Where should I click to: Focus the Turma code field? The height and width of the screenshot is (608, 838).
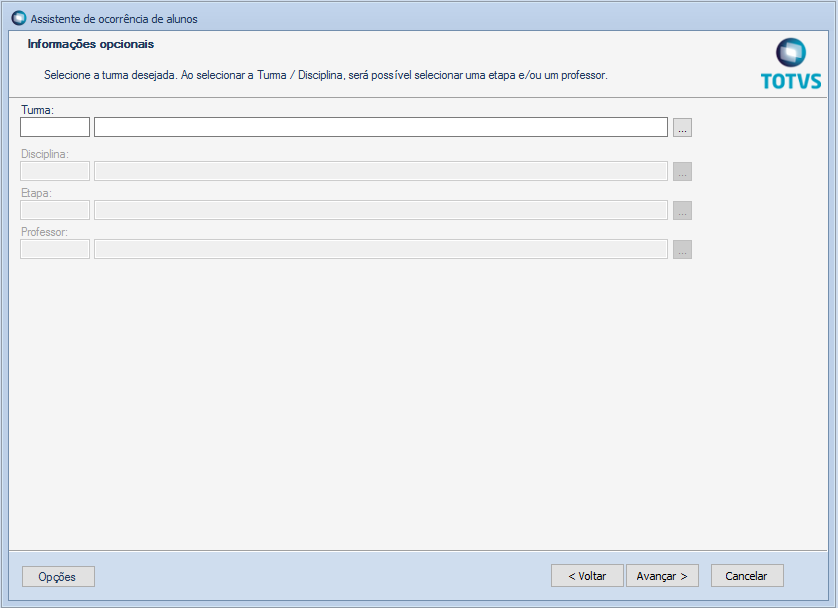(x=55, y=127)
